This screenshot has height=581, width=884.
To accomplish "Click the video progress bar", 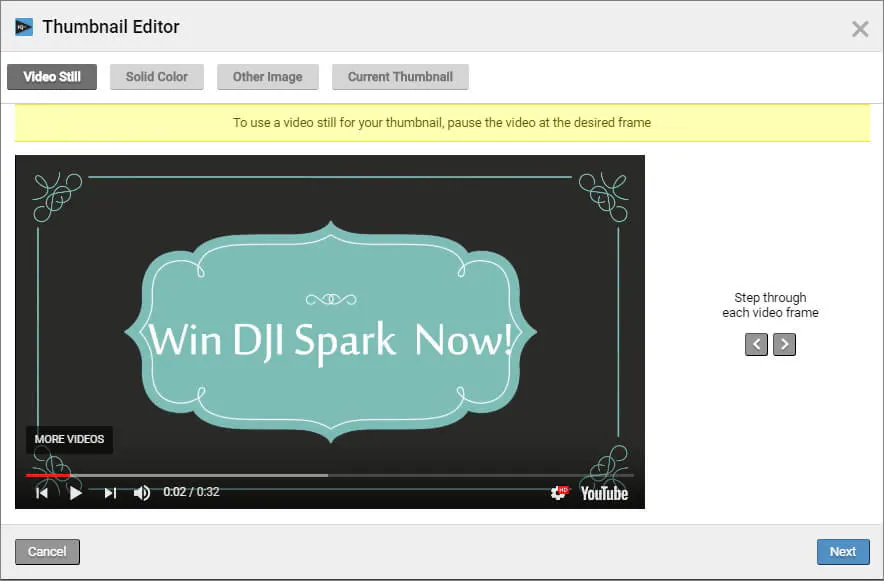I will pyautogui.click(x=330, y=476).
